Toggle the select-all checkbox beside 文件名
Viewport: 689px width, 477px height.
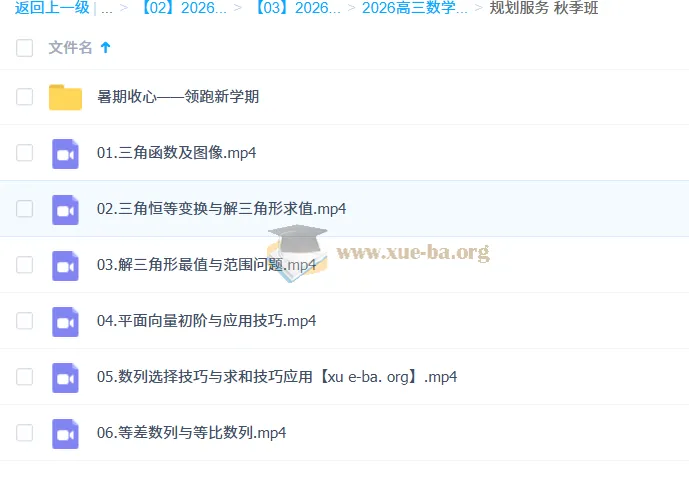(25, 47)
